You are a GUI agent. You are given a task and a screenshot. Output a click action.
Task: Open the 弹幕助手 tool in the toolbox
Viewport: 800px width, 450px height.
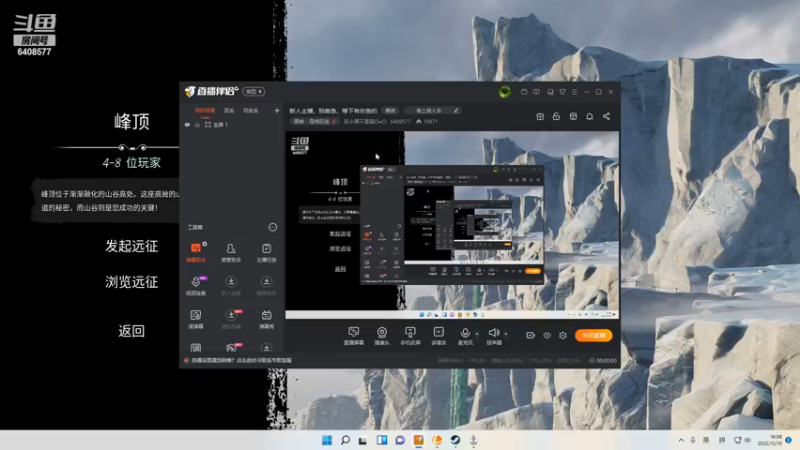click(x=196, y=252)
